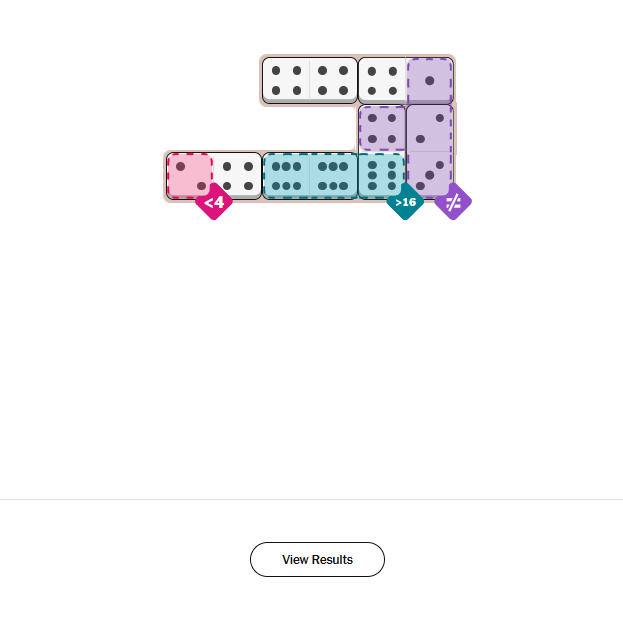Select the pink two-pip domino half

coord(190,176)
